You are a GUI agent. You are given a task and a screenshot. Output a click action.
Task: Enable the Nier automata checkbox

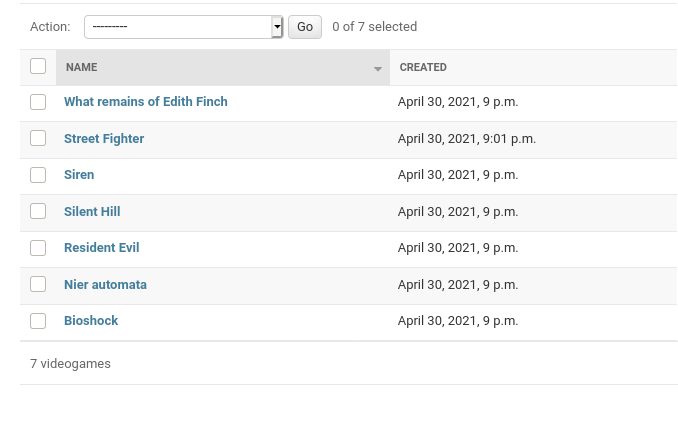(38, 285)
